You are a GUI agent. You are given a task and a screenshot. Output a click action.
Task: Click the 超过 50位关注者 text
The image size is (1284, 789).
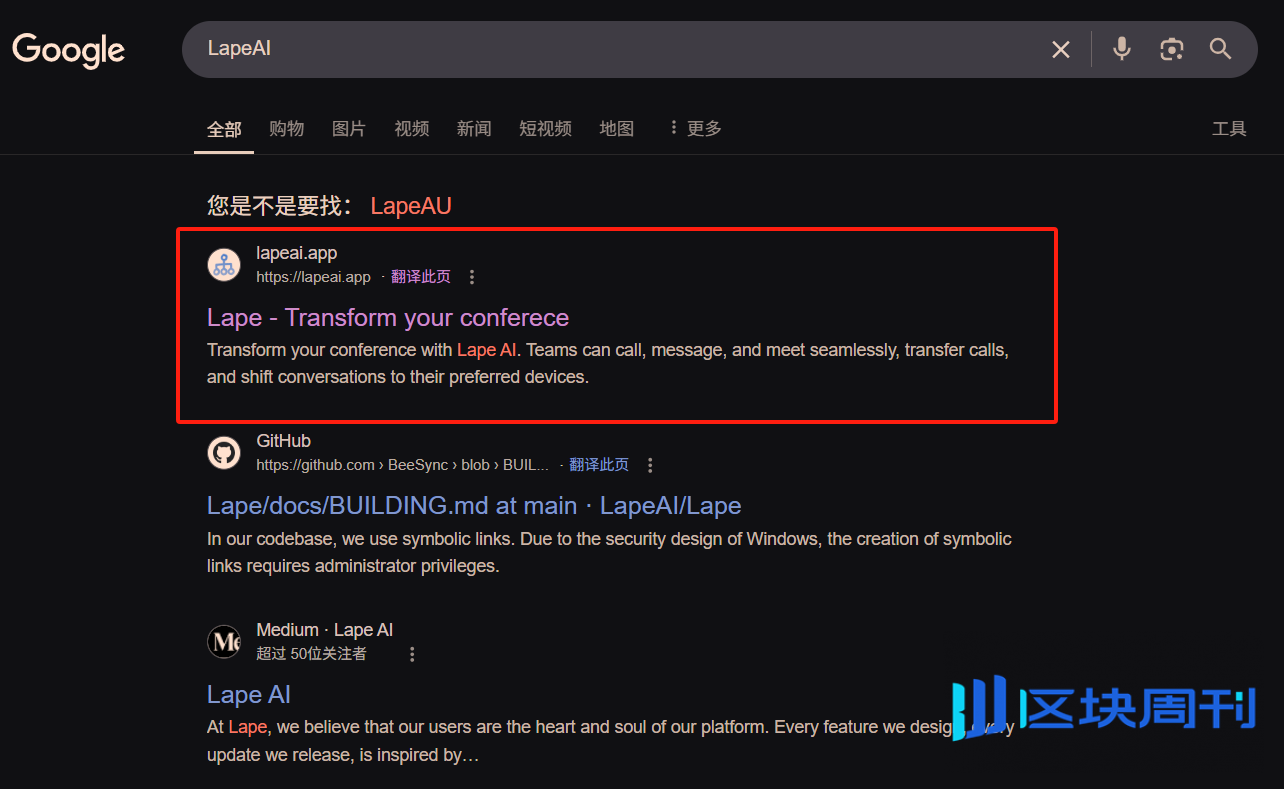312,654
